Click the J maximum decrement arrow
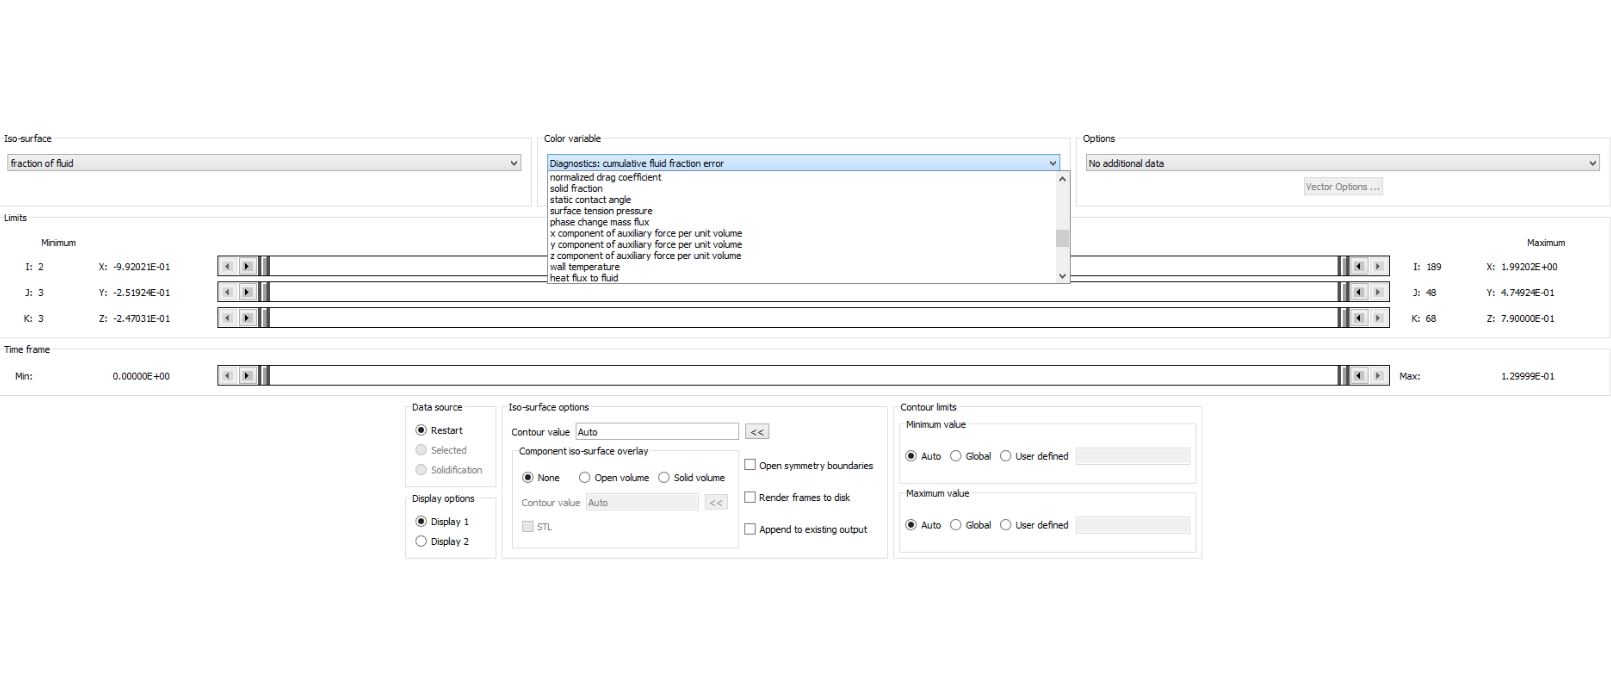The height and width of the screenshot is (686, 1611). tap(1358, 292)
